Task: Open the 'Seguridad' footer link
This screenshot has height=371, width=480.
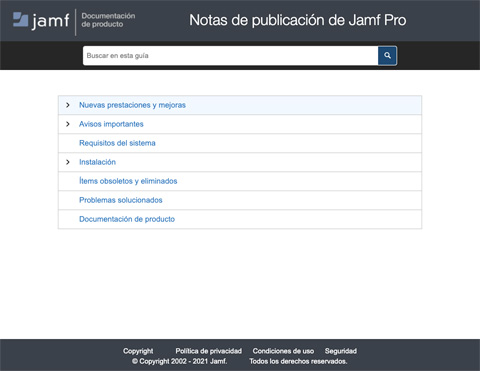Action: [341, 351]
